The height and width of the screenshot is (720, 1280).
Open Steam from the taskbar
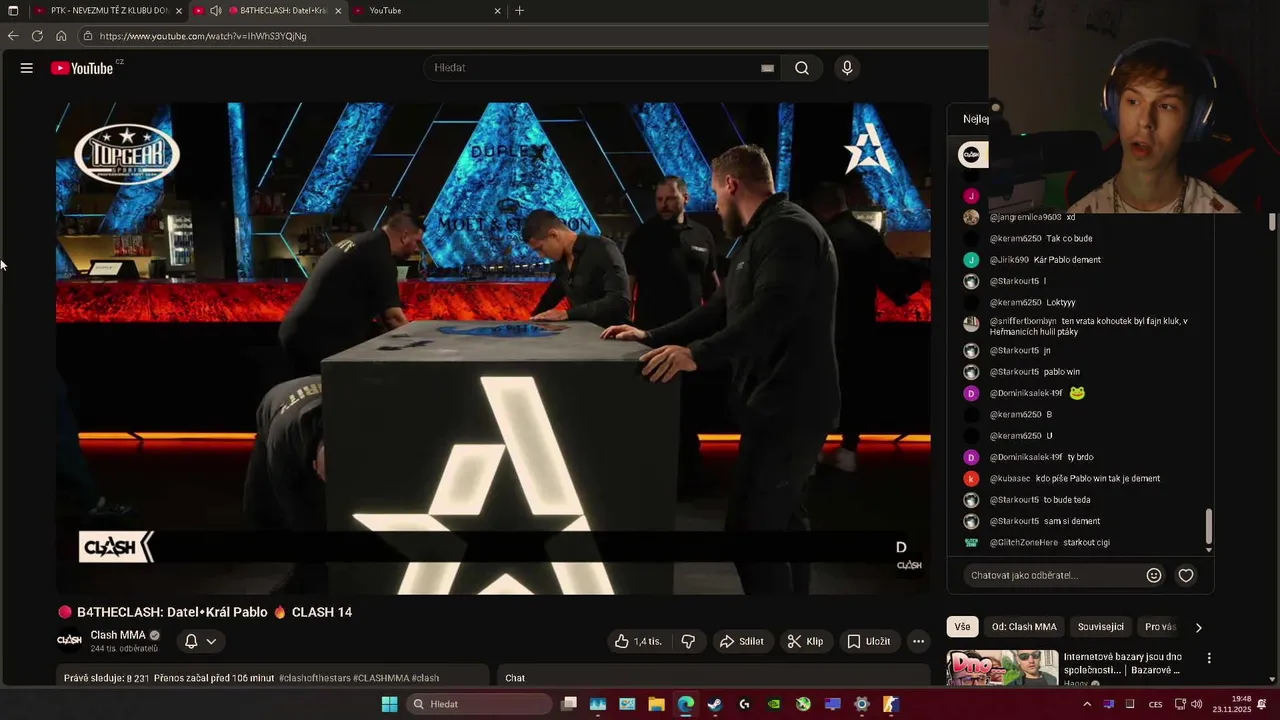coord(715,704)
